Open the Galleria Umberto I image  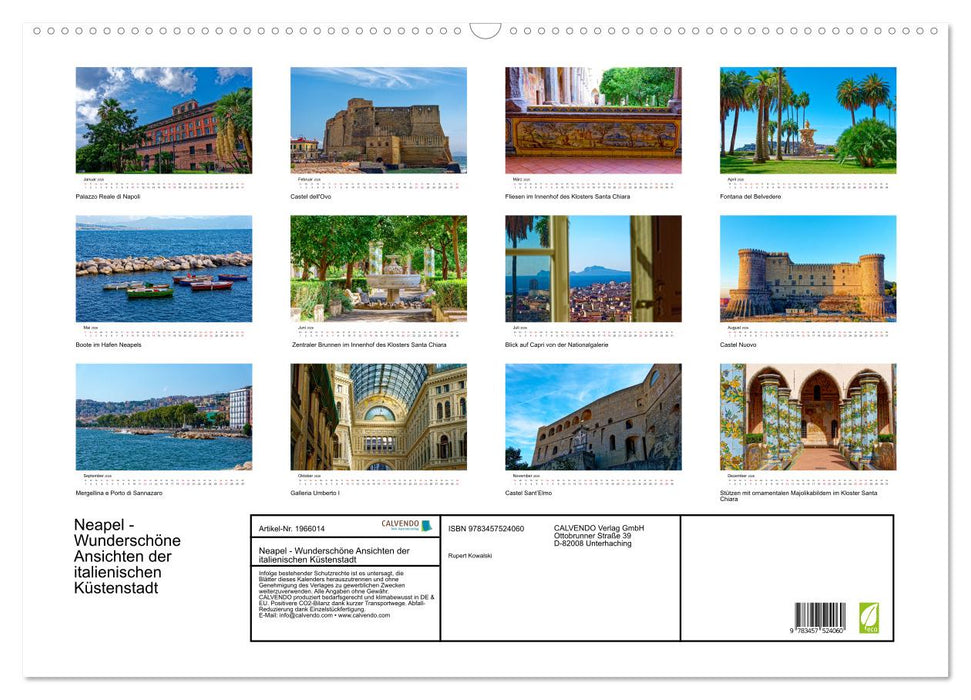[x=378, y=416]
